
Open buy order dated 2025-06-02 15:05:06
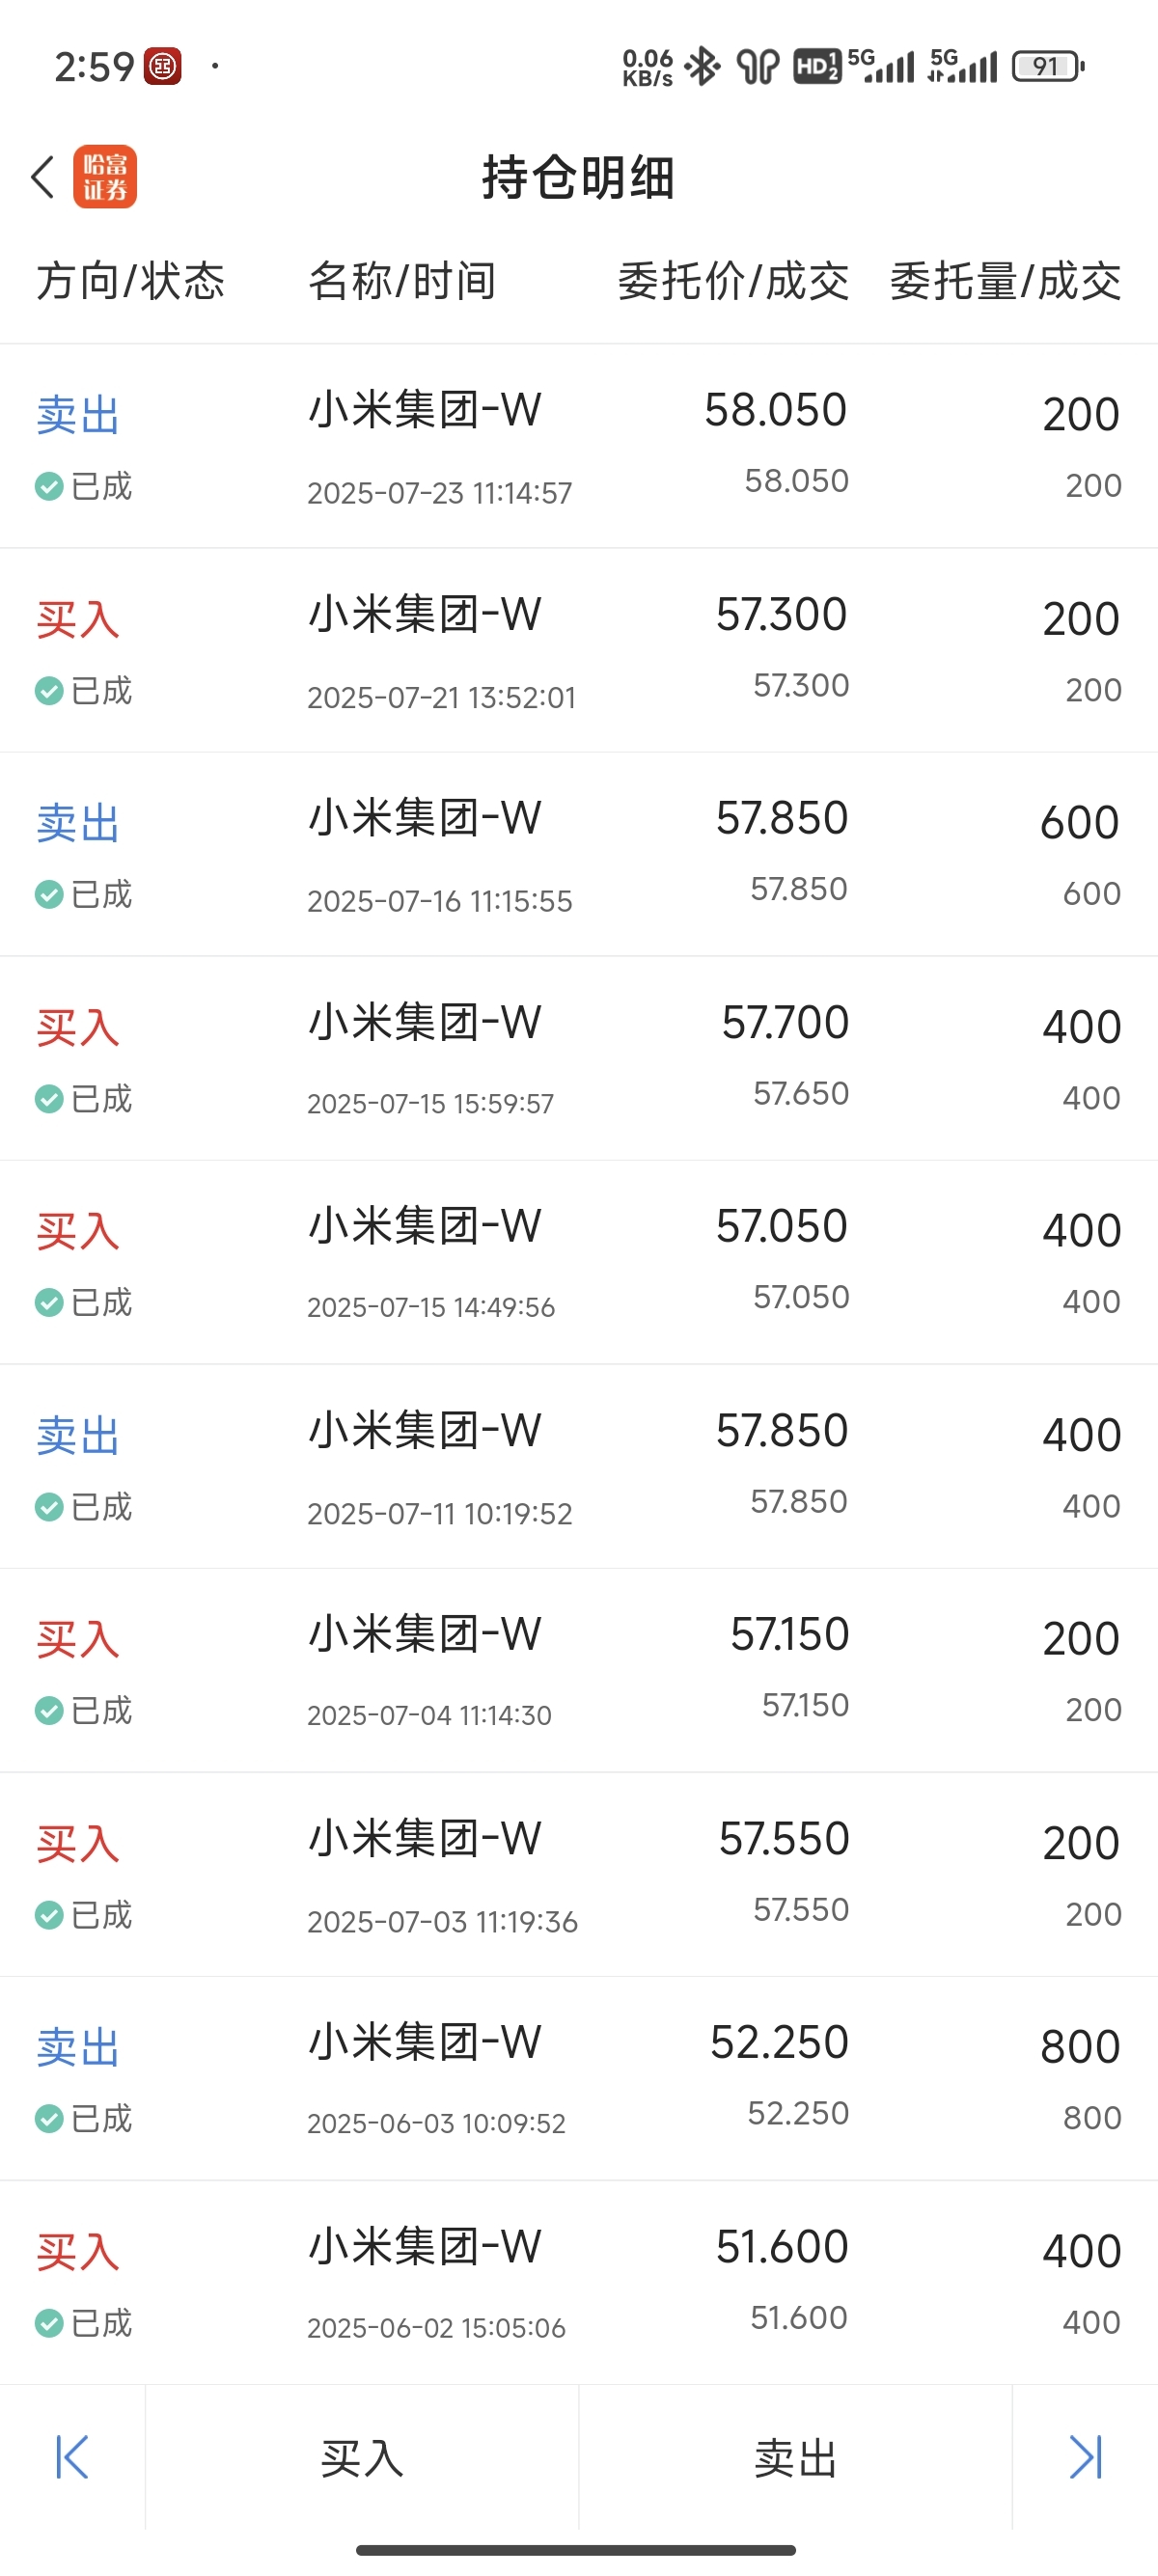[x=579, y=2282]
